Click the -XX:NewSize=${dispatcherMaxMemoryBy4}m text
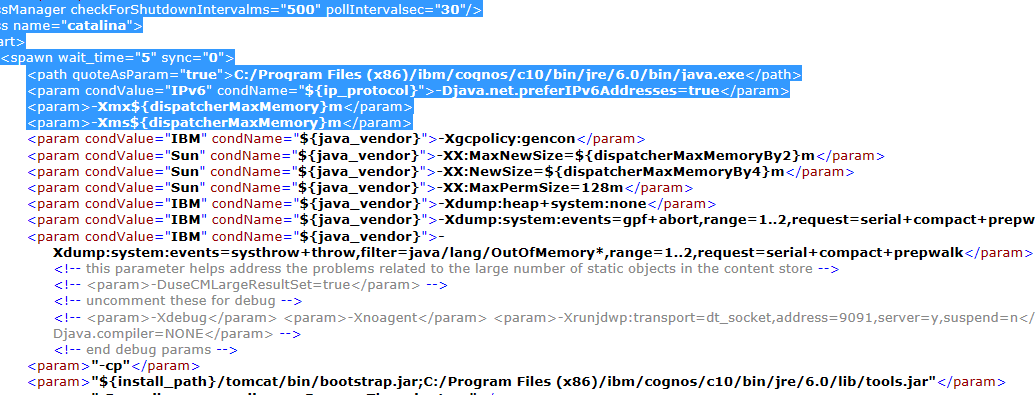The width and height of the screenshot is (1035, 395). (612, 171)
